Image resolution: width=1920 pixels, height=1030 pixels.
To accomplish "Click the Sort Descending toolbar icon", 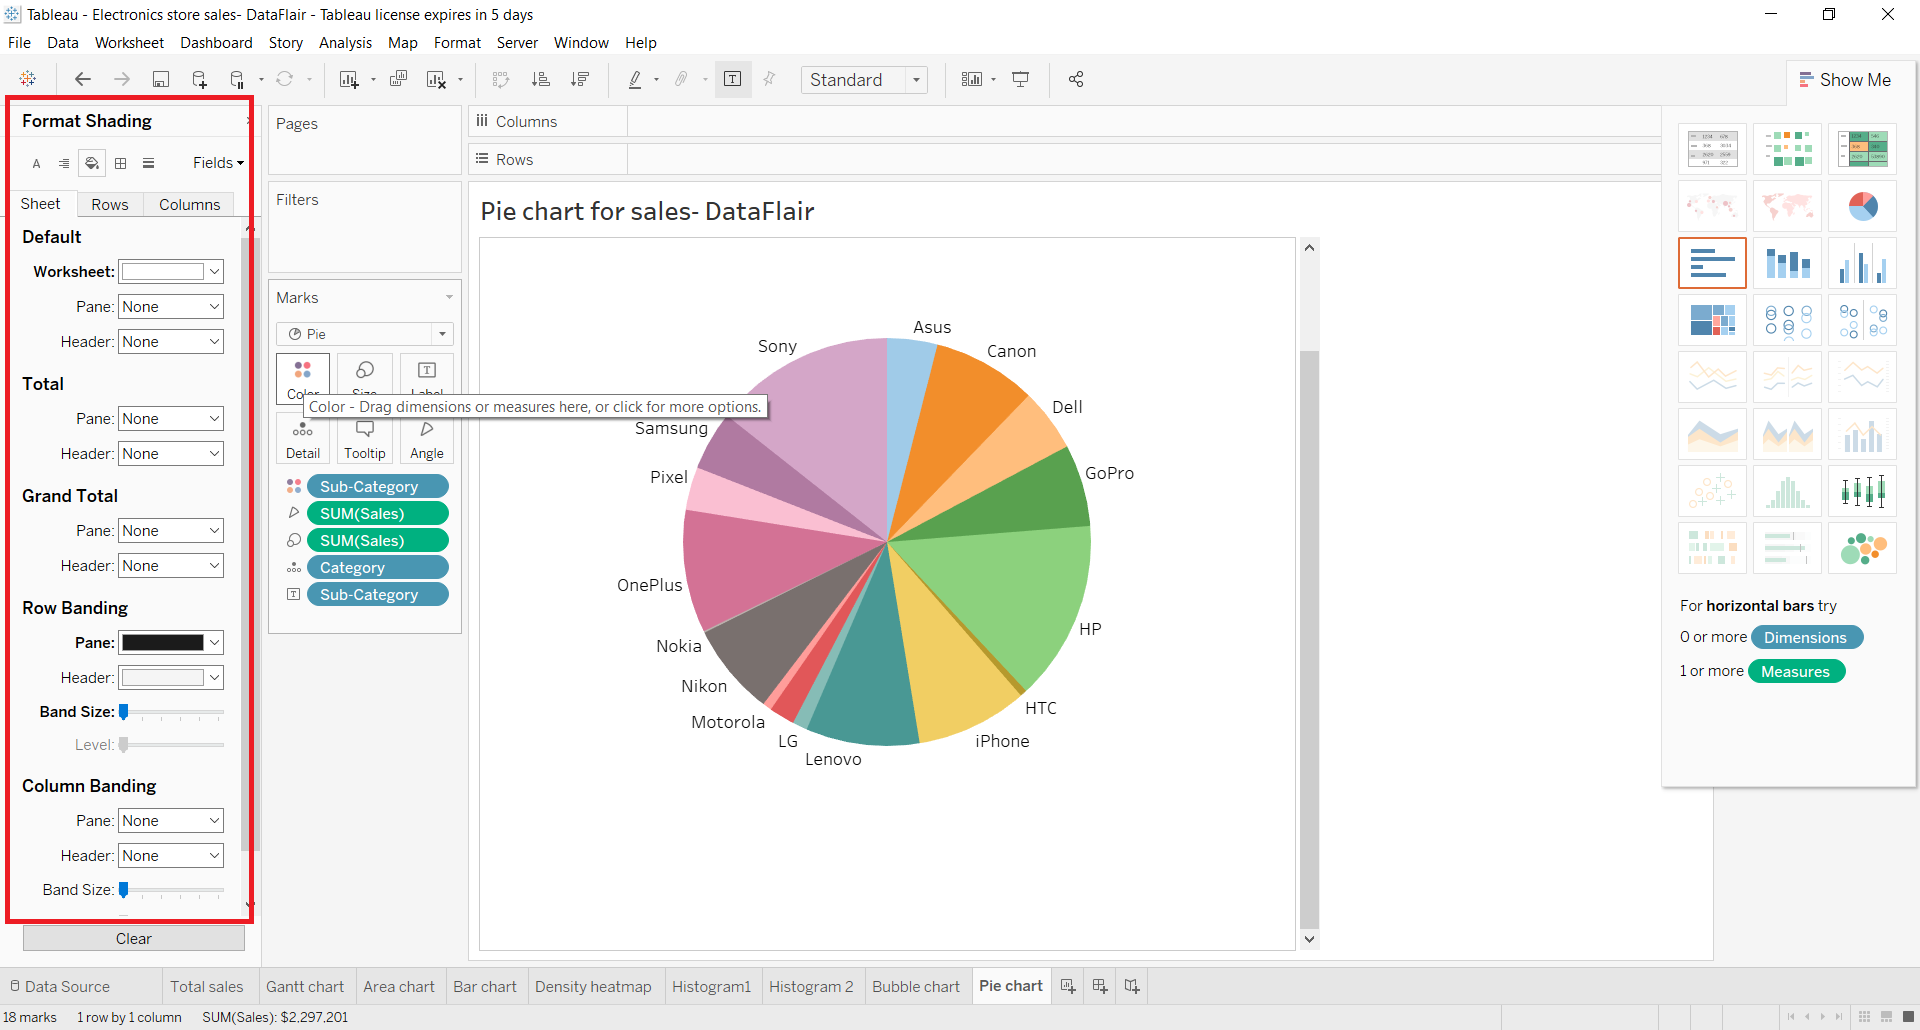I will click(580, 79).
